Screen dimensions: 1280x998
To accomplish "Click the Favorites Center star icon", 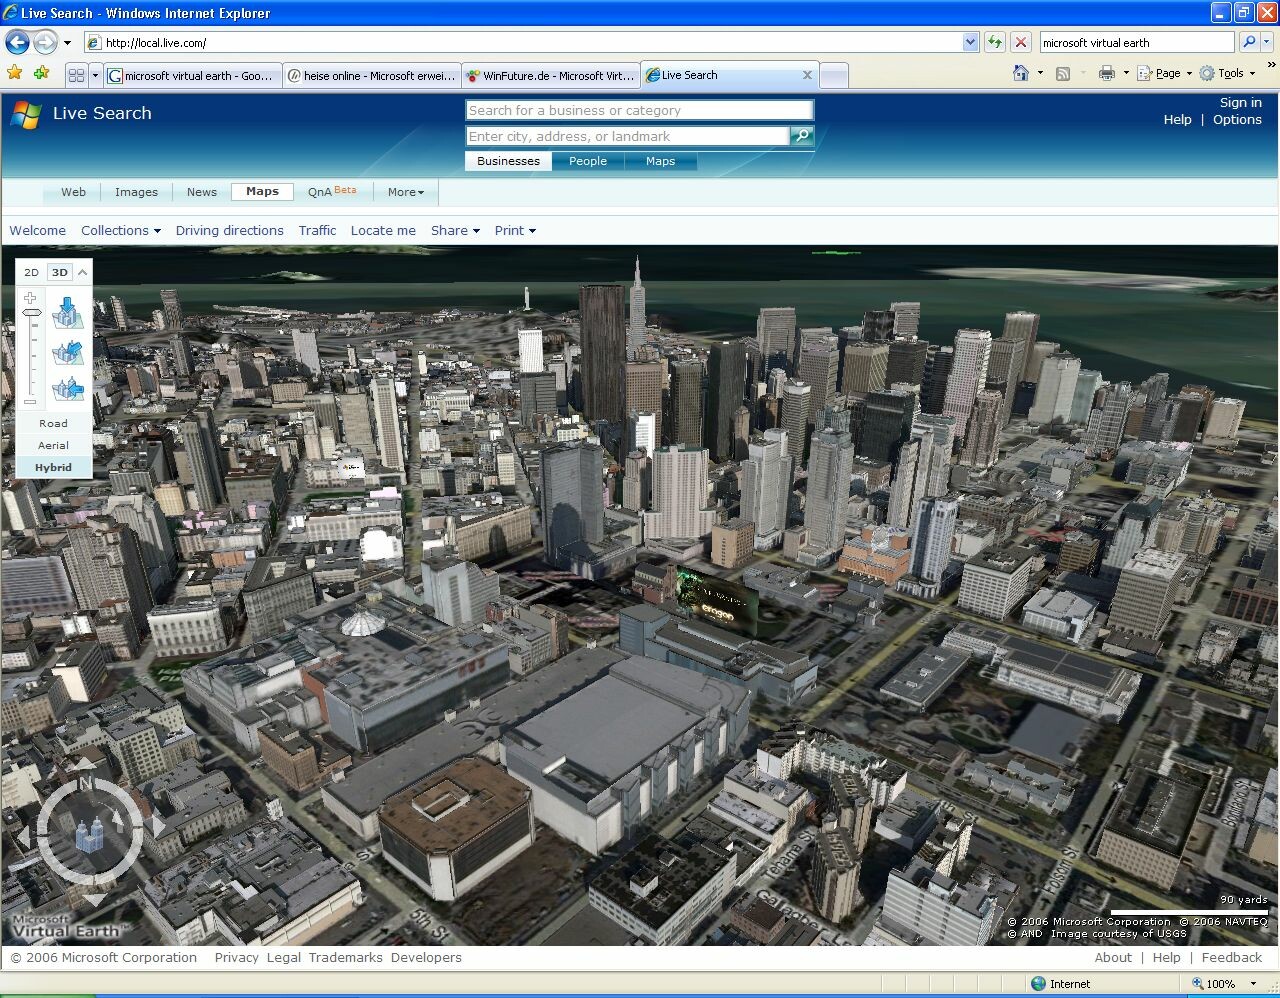I will pos(15,73).
